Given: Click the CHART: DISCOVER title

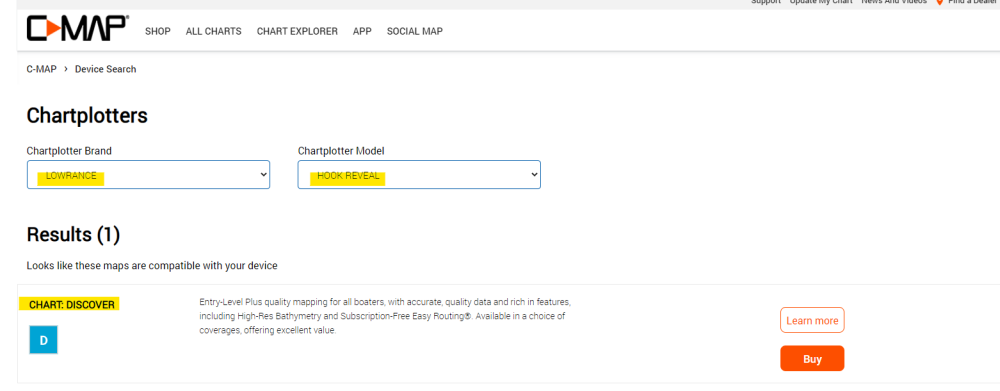Looking at the screenshot, I should (72, 305).
